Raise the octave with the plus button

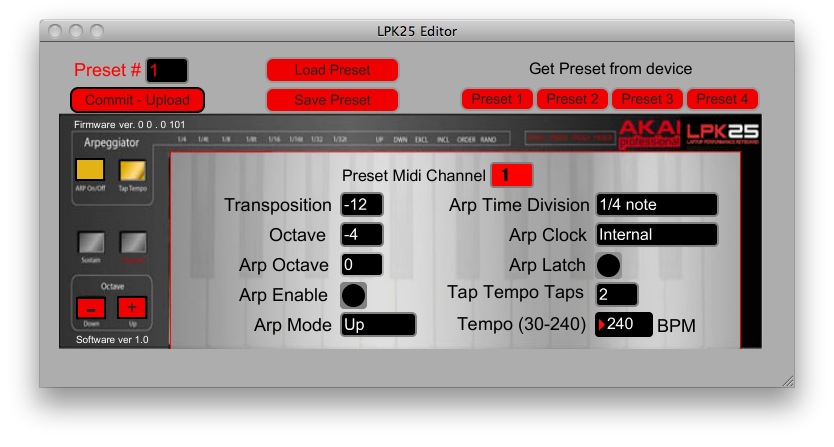(132, 307)
